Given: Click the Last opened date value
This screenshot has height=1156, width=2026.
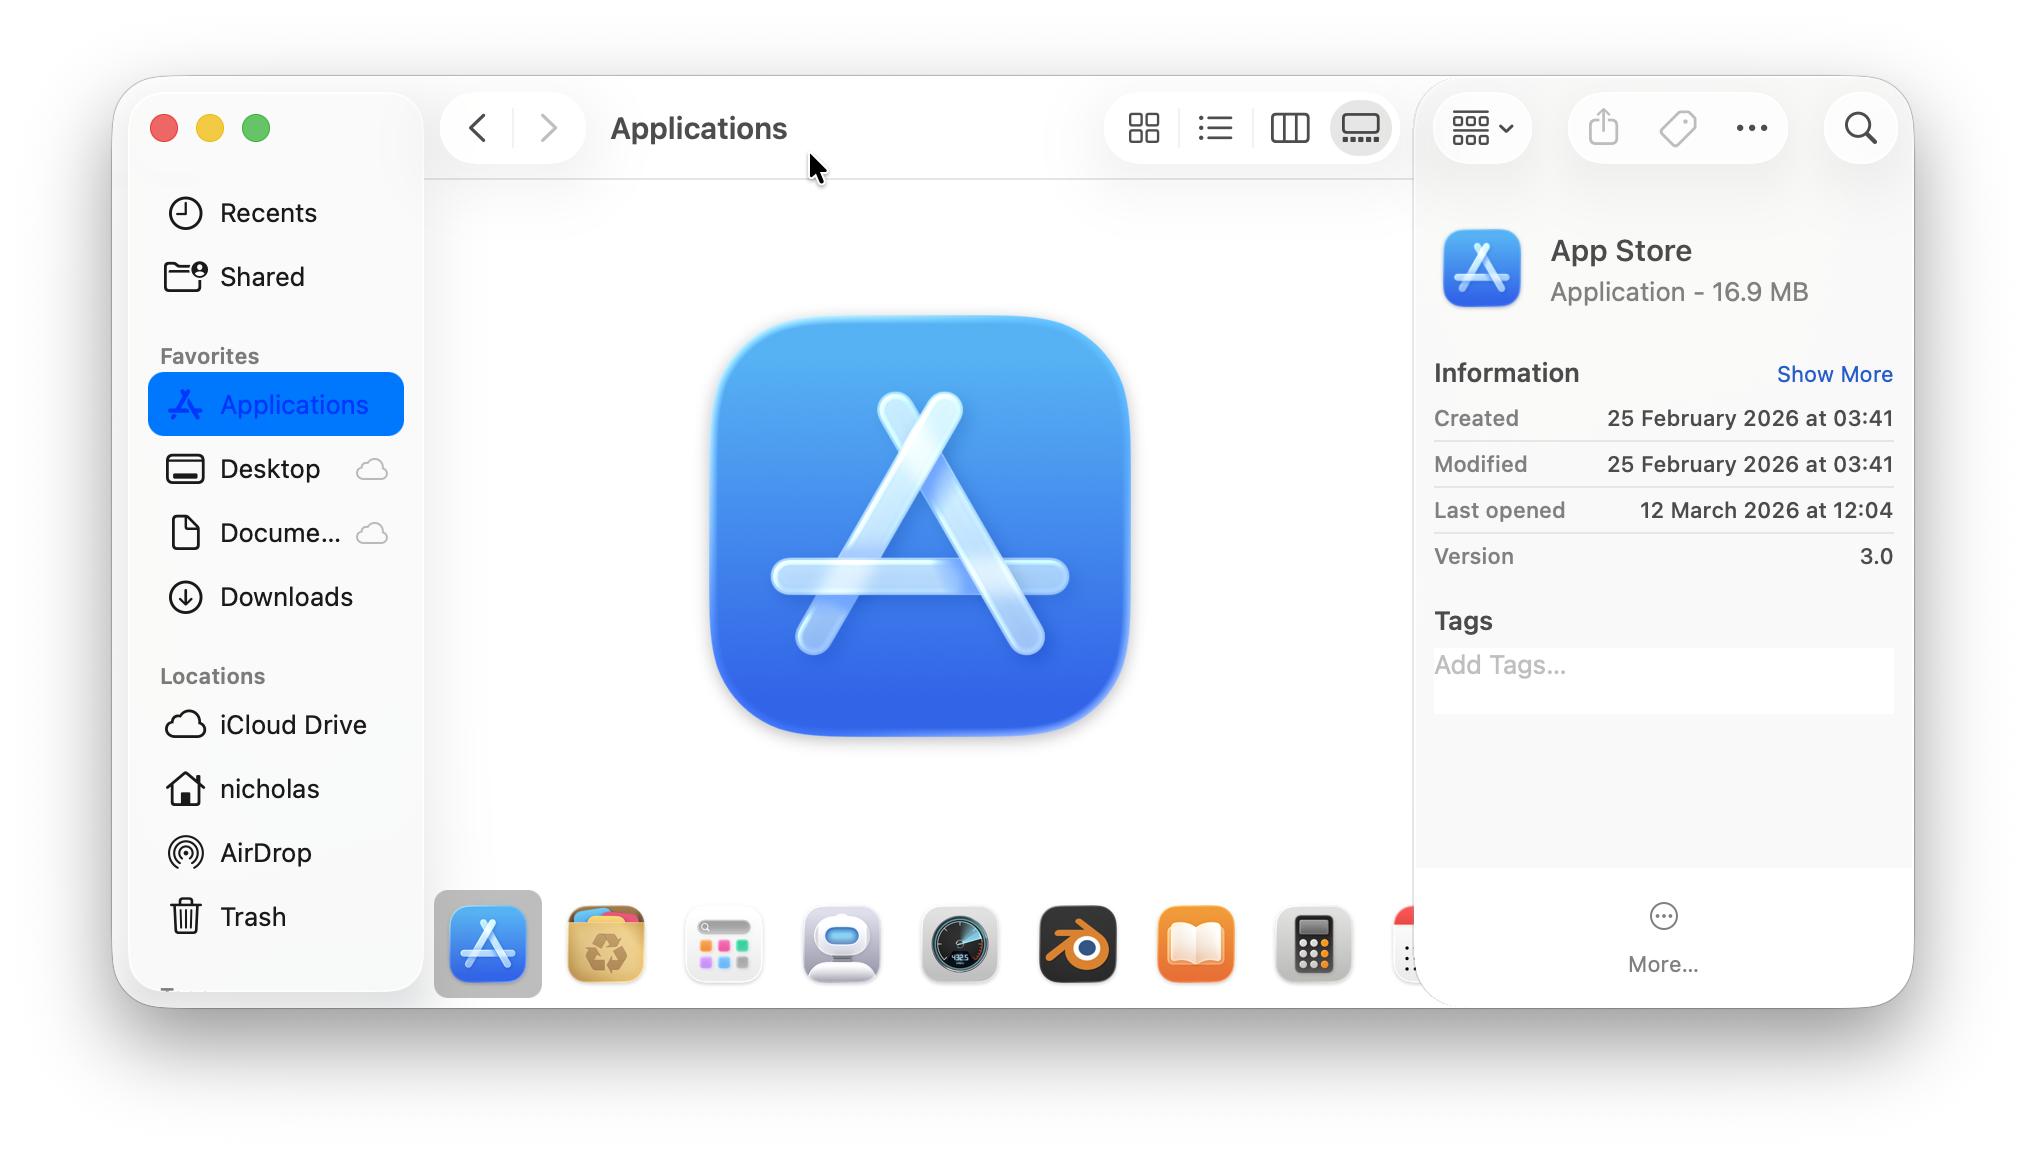Looking at the screenshot, I should coord(1765,510).
